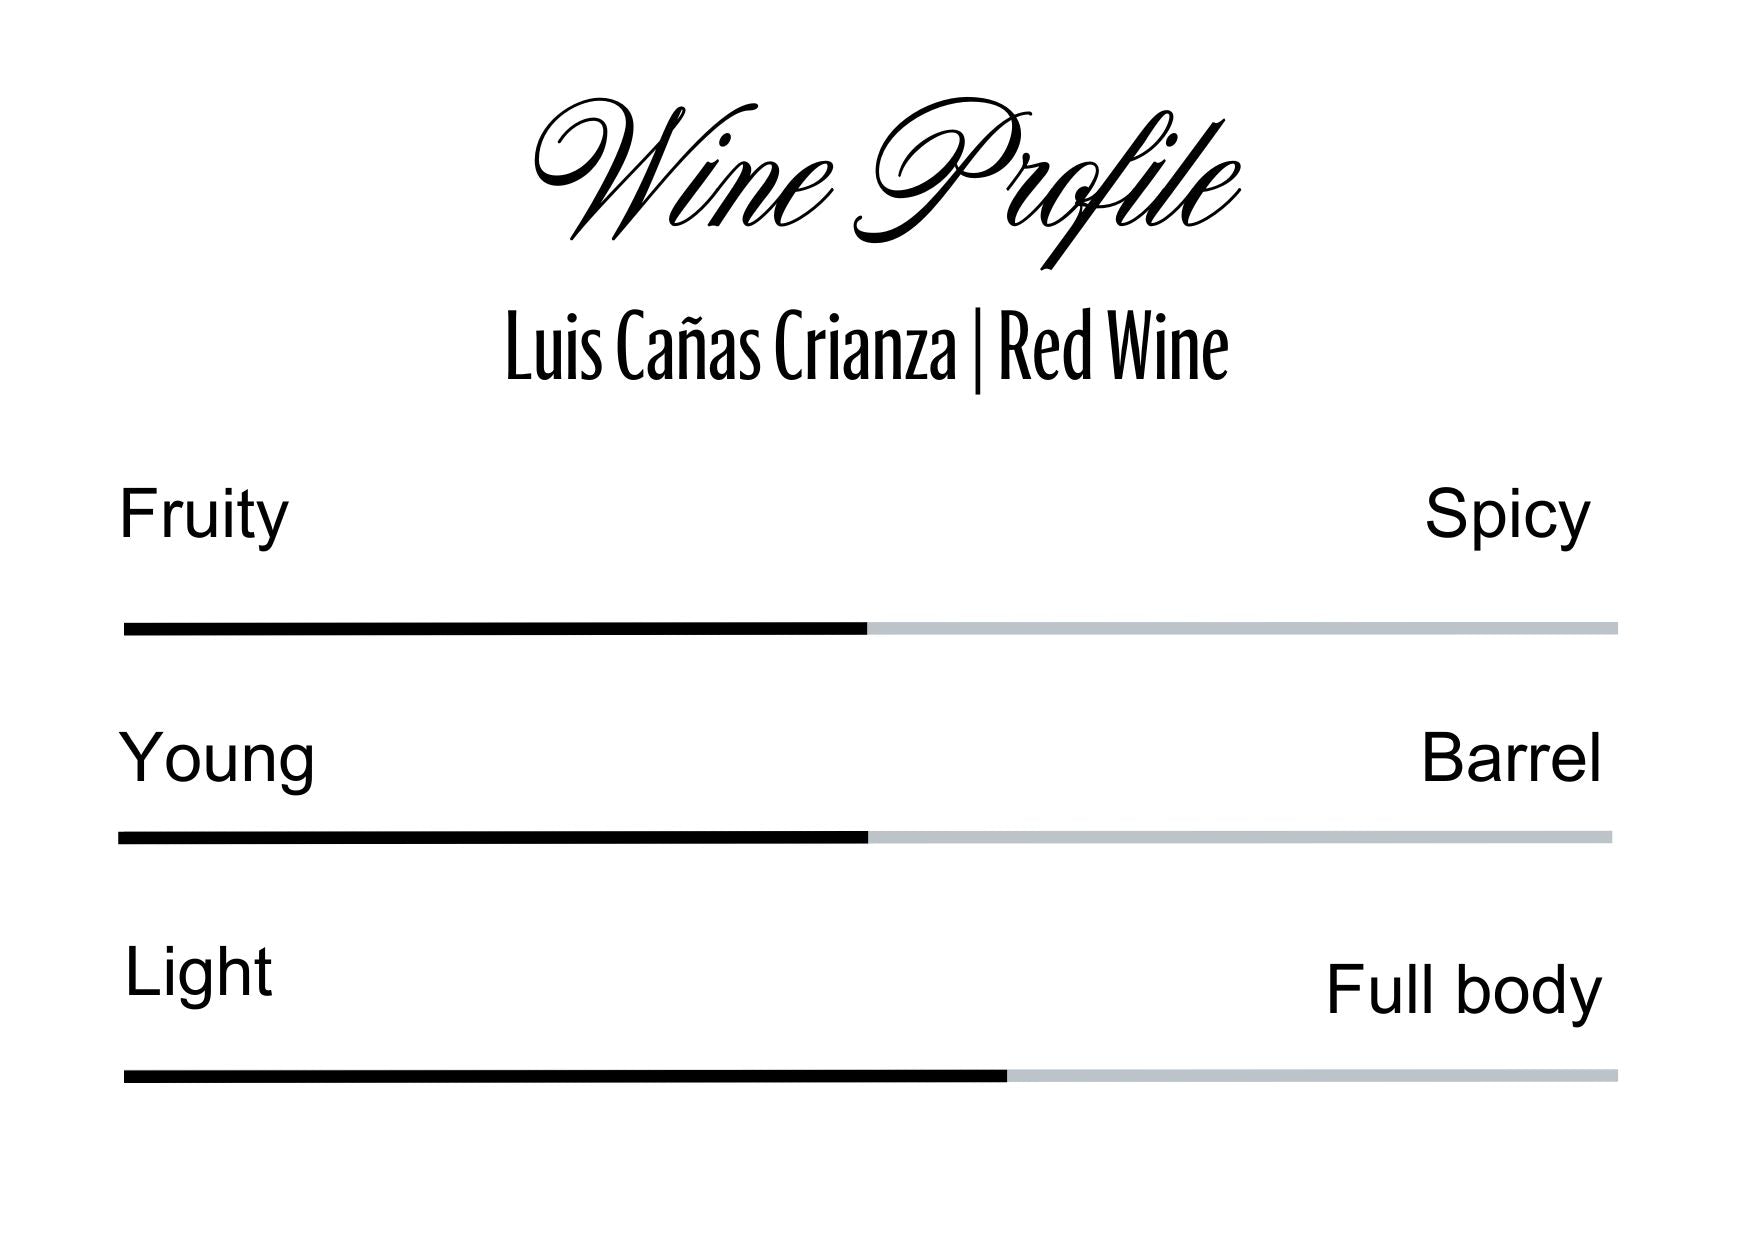Image resolution: width=1748 pixels, height=1240 pixels.
Task: Click the "Red Wine" text in the subtitle
Action: coord(1113,348)
